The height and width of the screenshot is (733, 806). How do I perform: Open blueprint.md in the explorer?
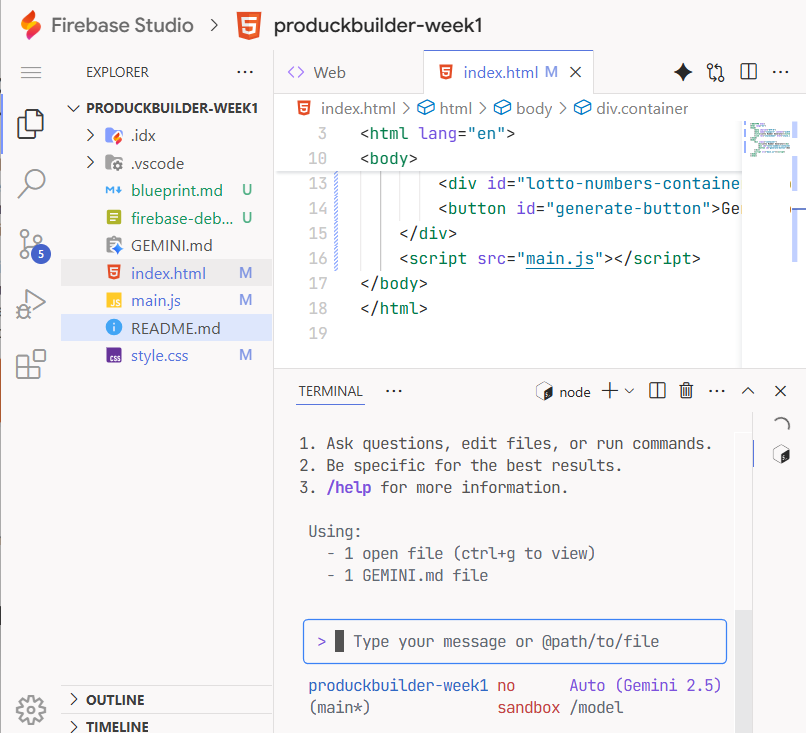tap(167, 190)
